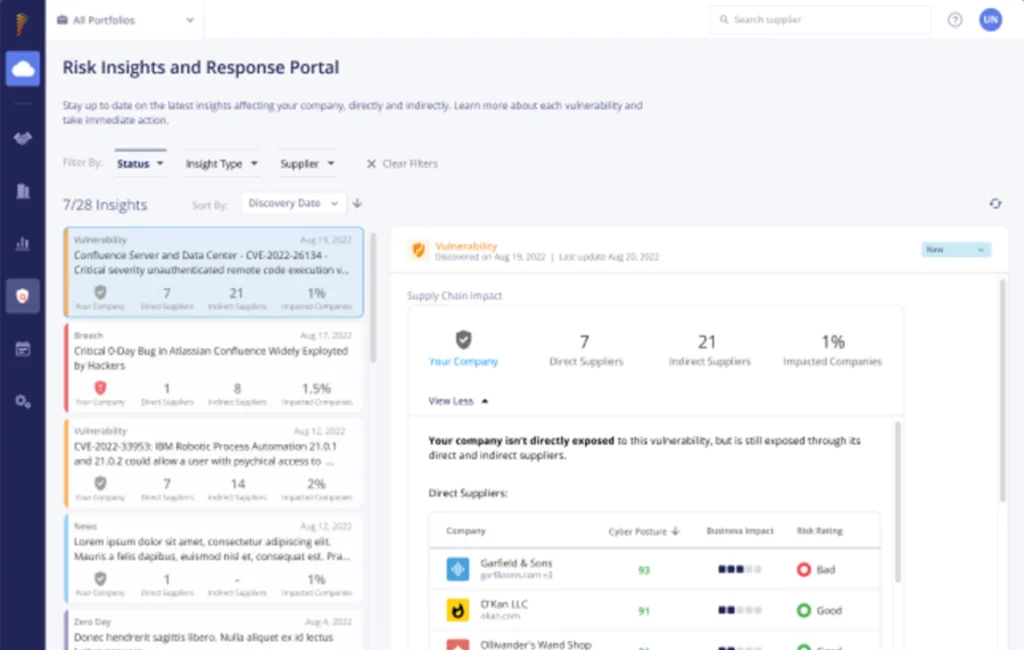1024x650 pixels.
Task: Open the All Portfolios selector
Action: tap(125, 19)
